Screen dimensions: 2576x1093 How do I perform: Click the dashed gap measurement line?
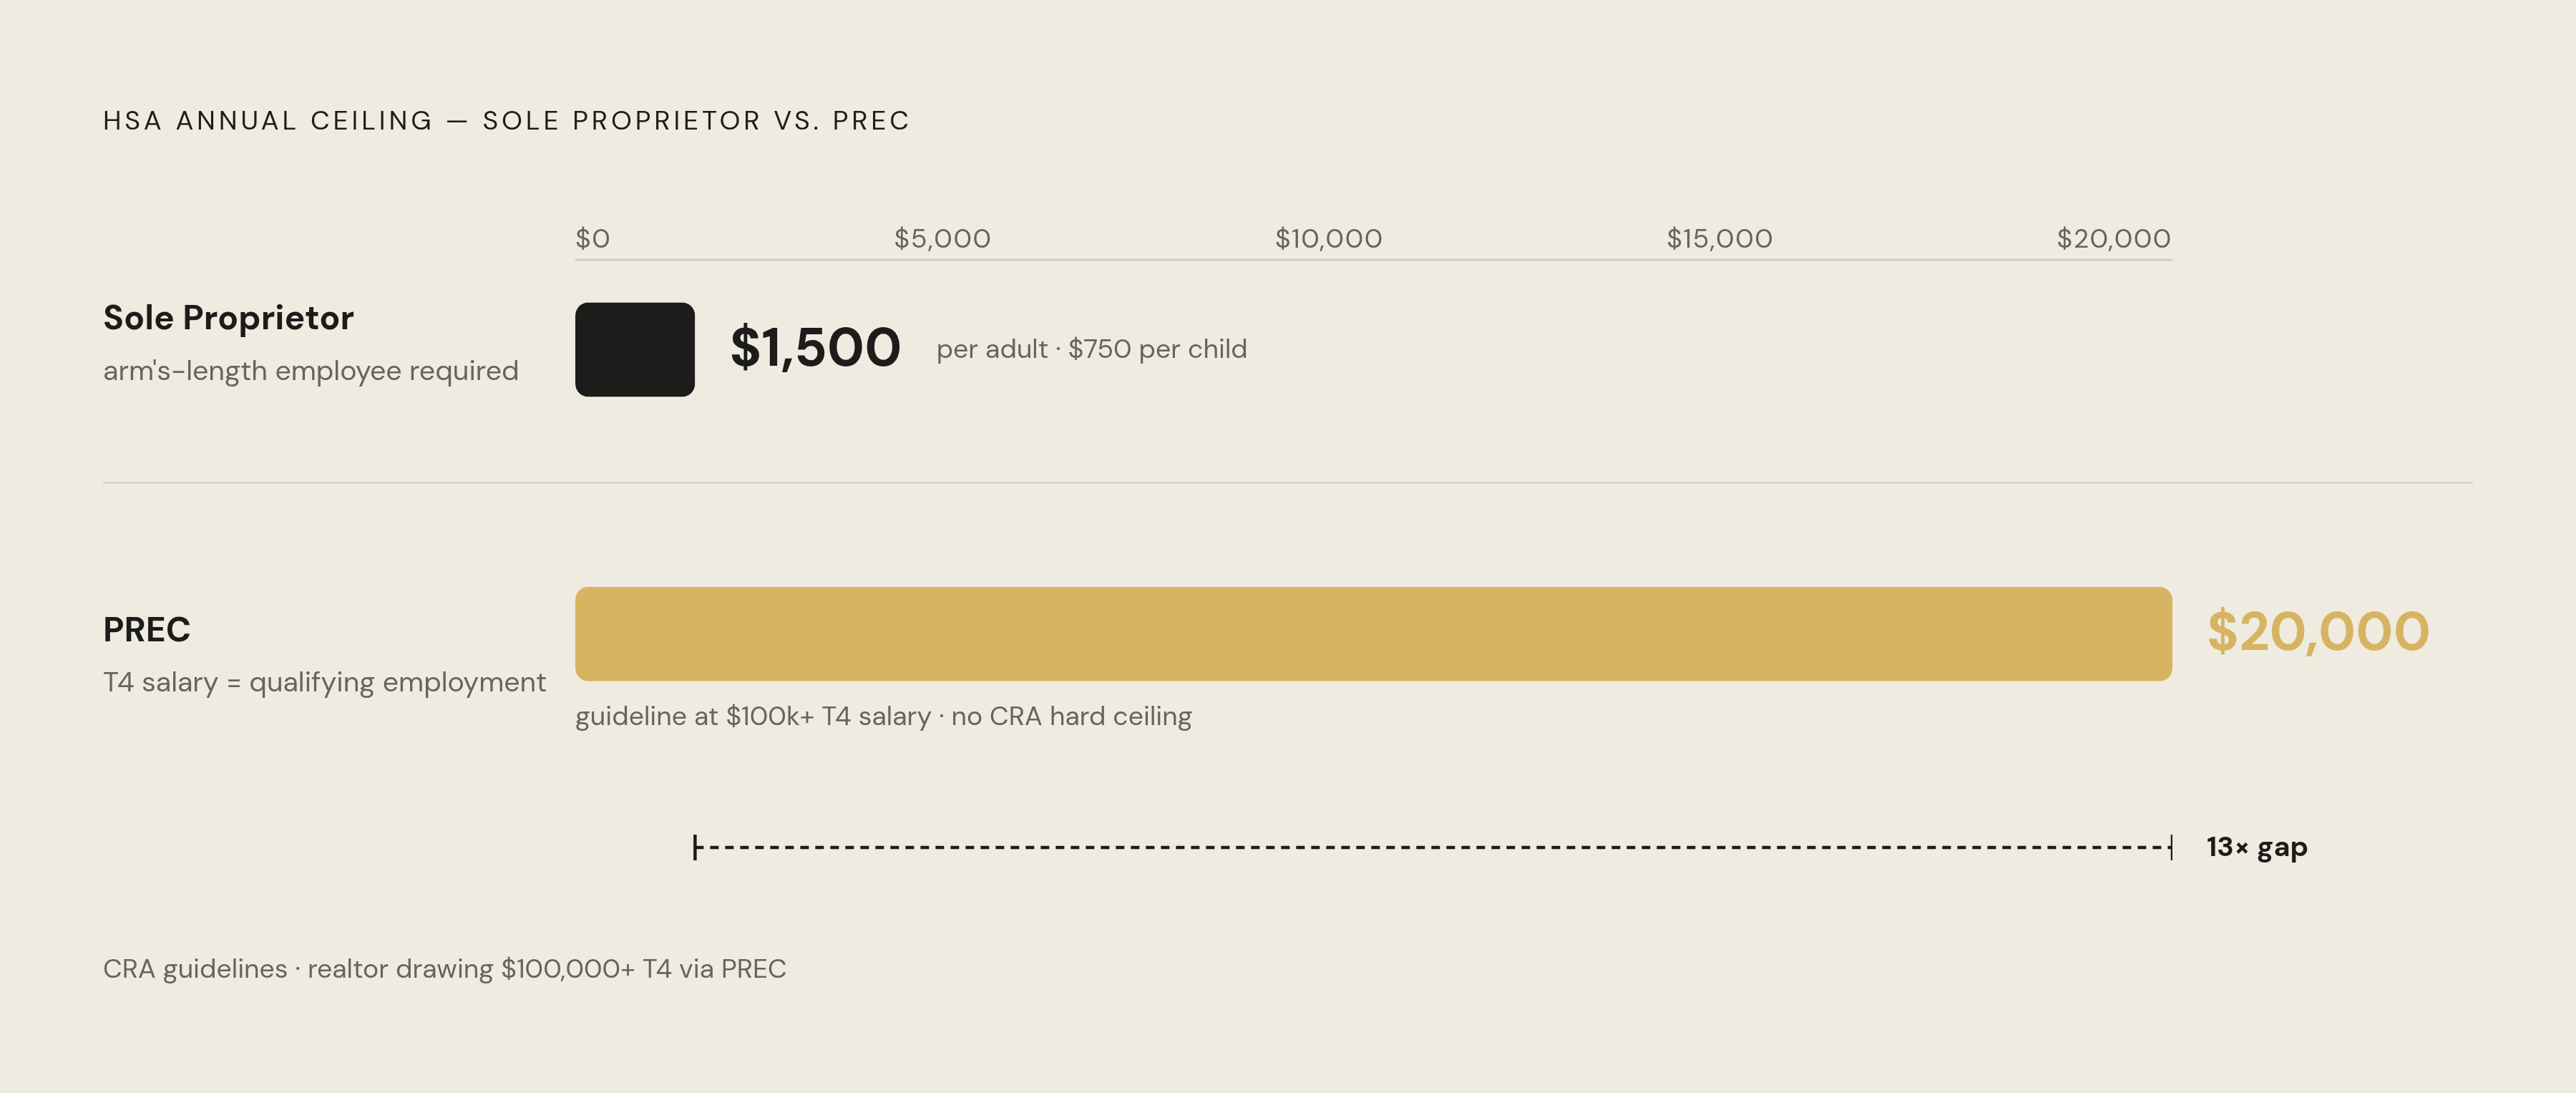[1433, 848]
